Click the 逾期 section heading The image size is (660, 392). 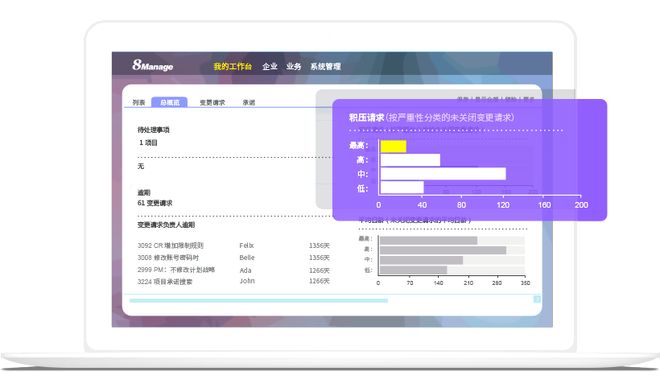(144, 192)
